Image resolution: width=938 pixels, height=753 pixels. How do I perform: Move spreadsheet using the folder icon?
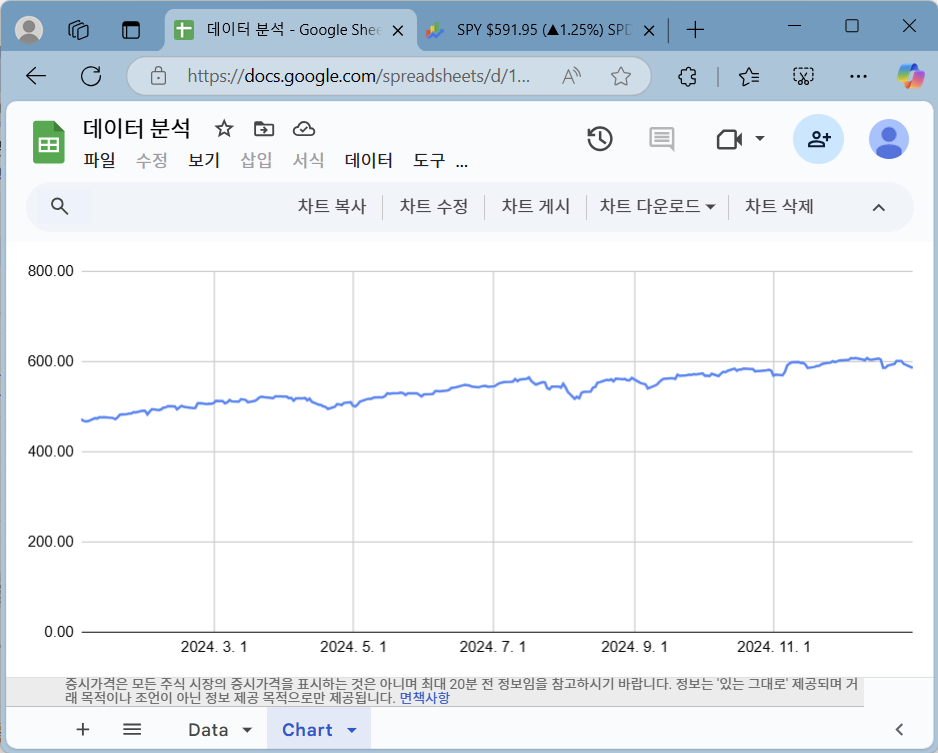pos(264,128)
